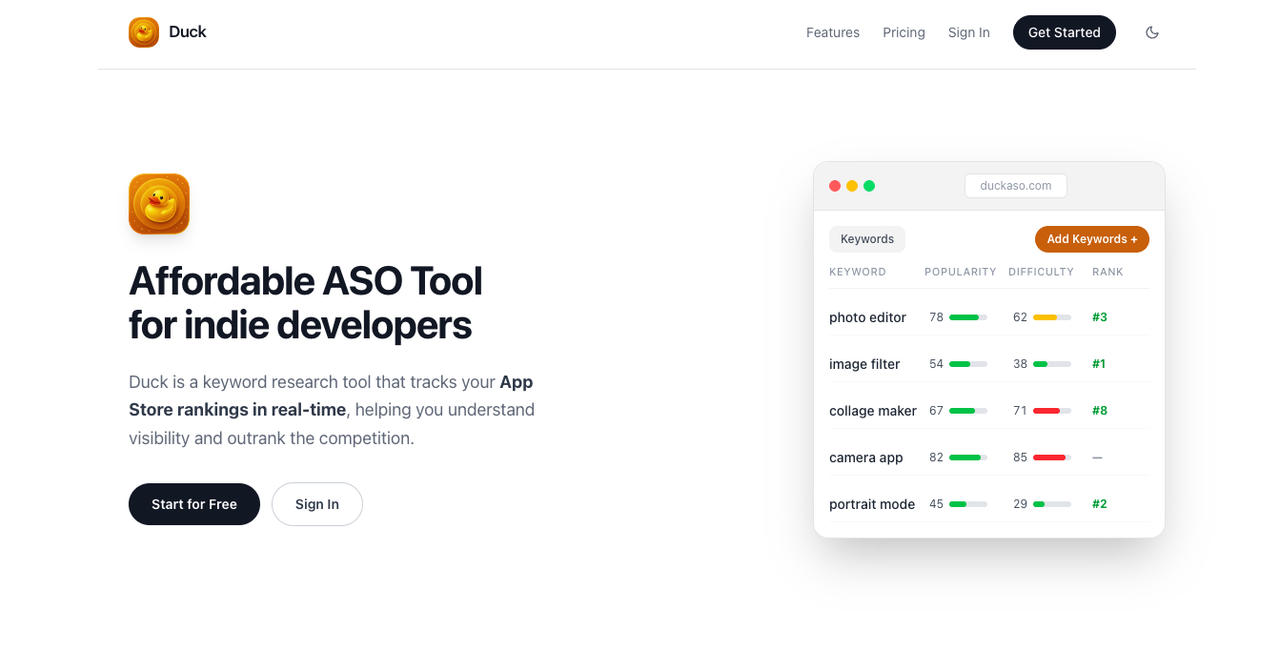Viewport: 1279px width, 651px height.
Task: Click portrait mode popularity bar
Action: [x=968, y=504]
